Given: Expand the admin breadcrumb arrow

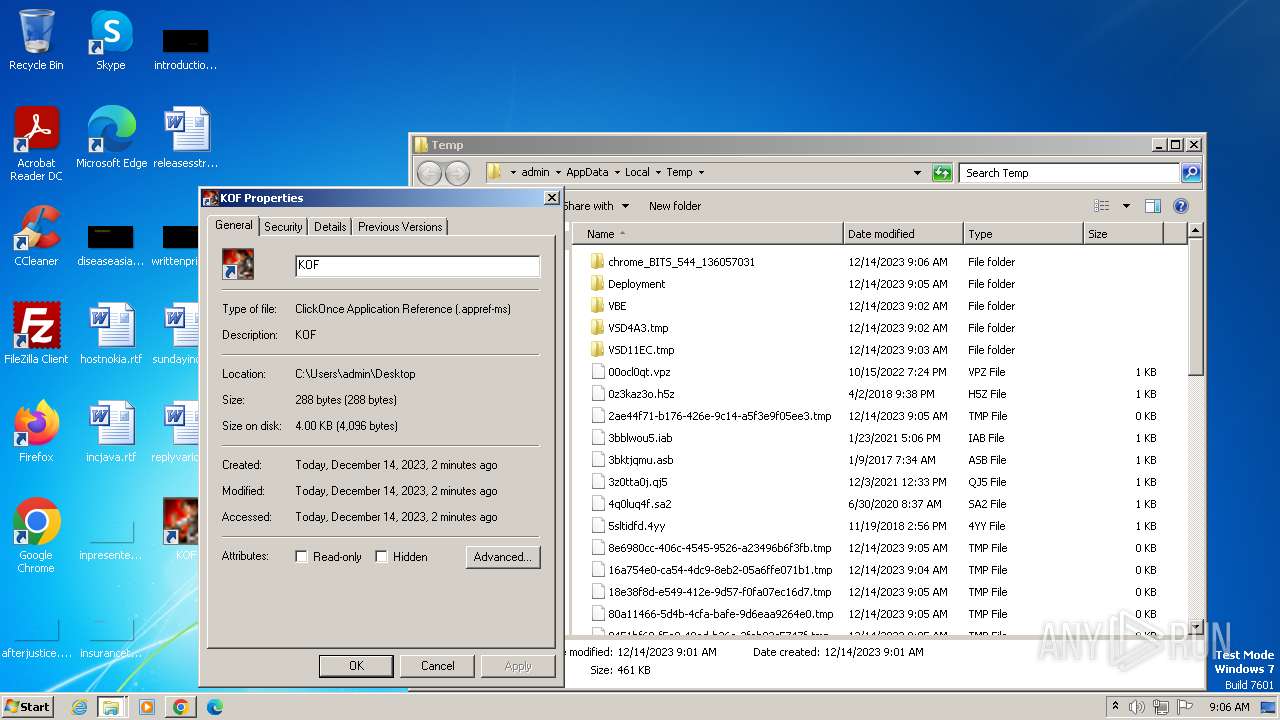Looking at the screenshot, I should [558, 173].
